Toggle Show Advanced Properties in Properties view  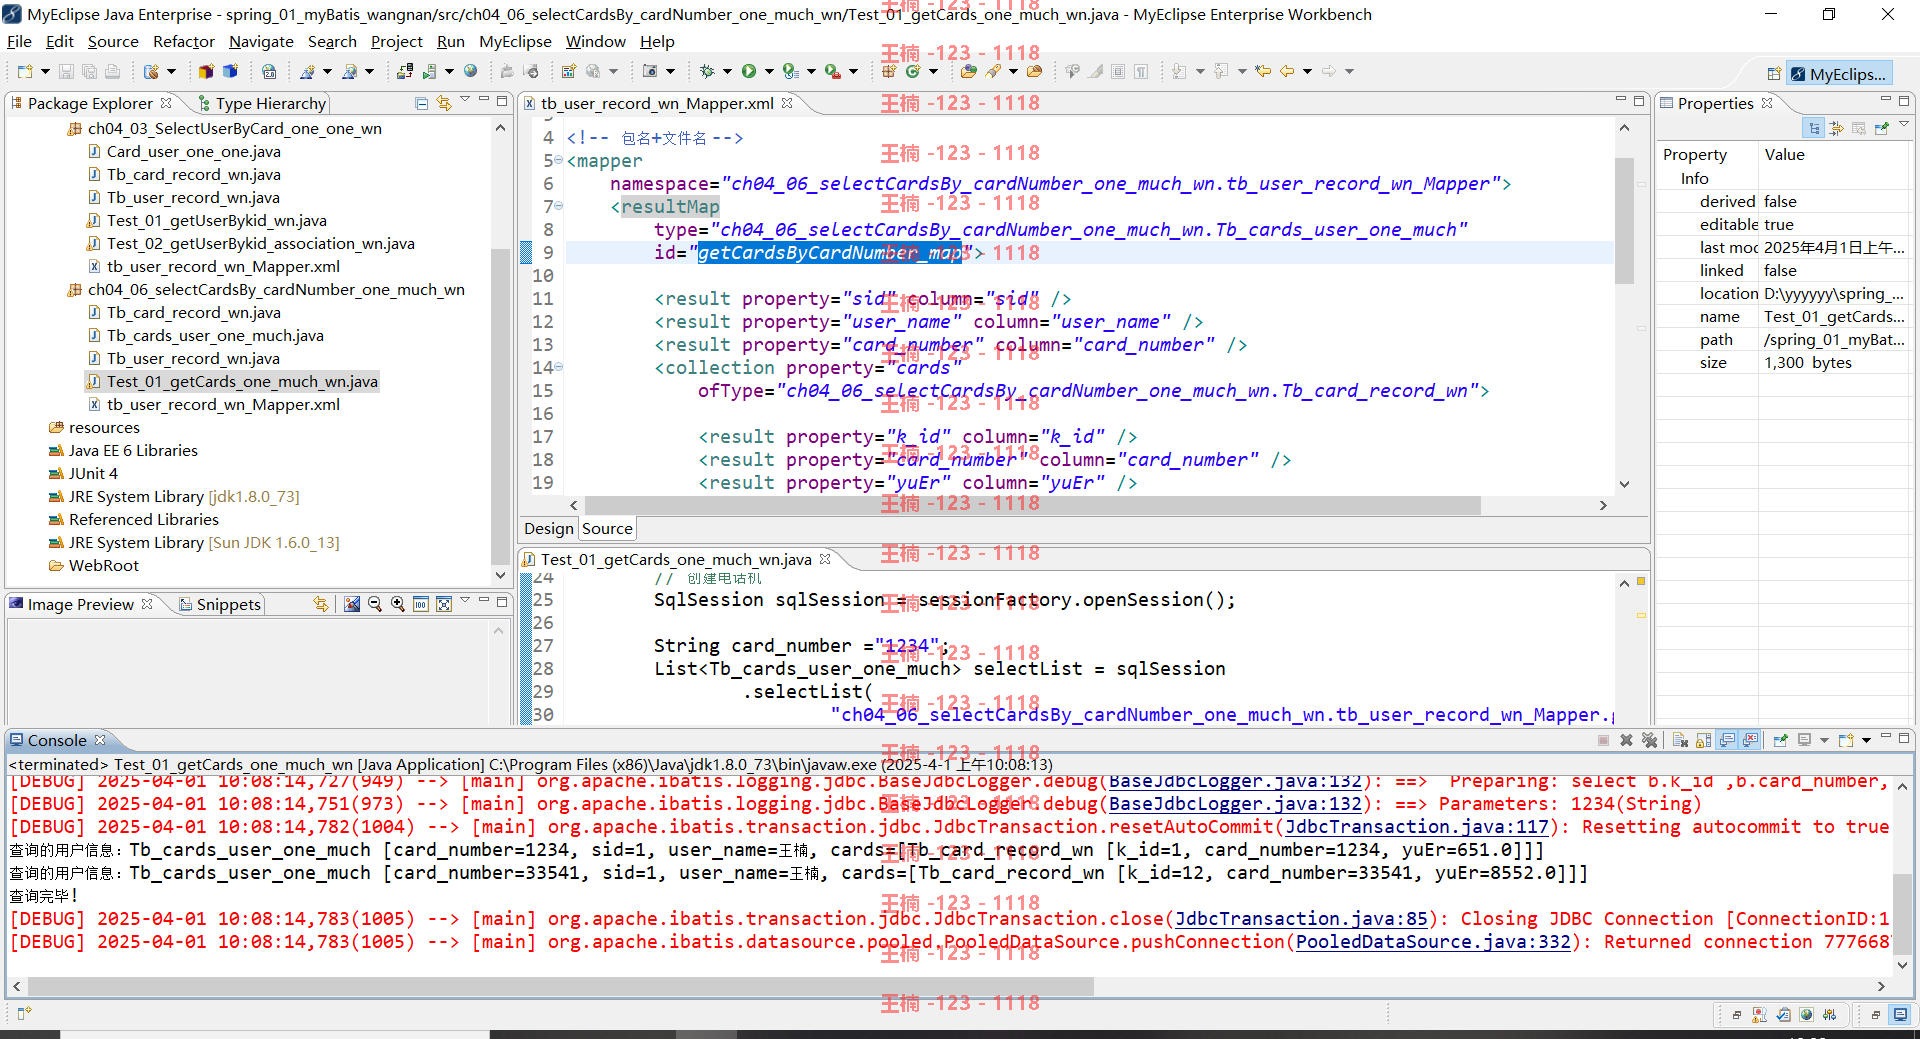(x=1836, y=128)
